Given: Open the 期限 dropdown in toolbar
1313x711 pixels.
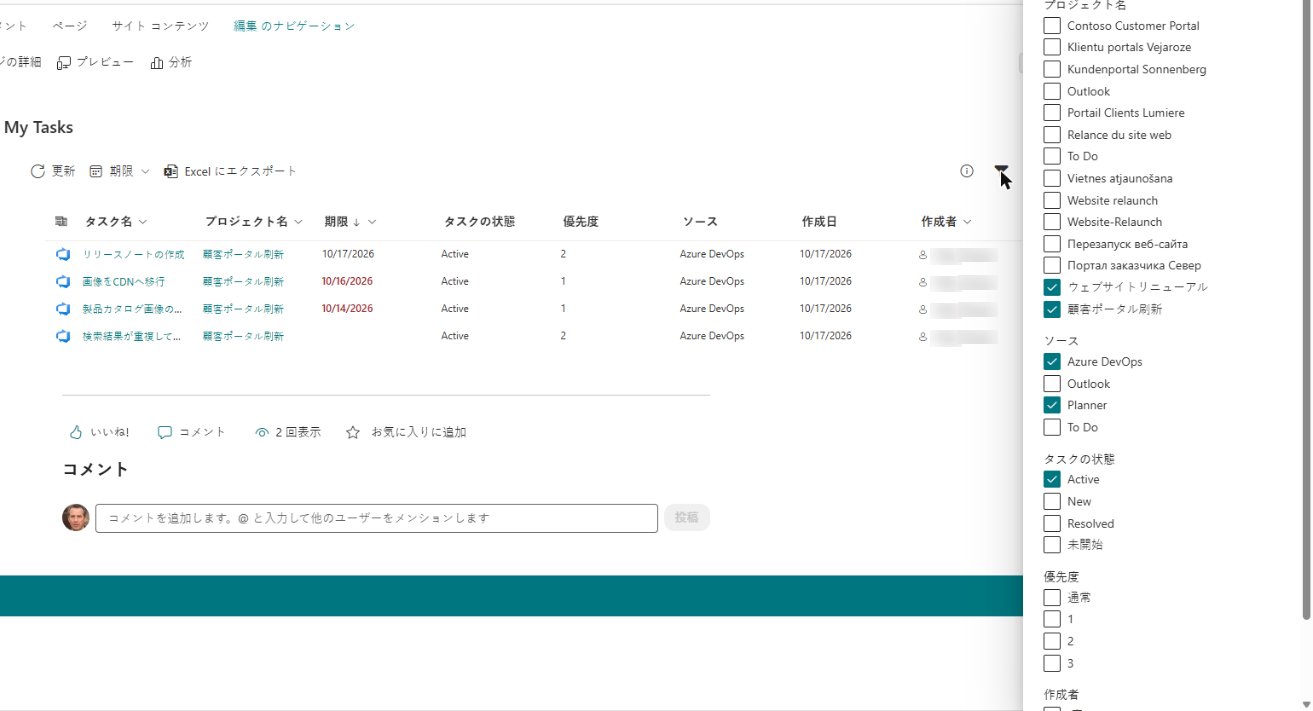Looking at the screenshot, I should coord(120,171).
